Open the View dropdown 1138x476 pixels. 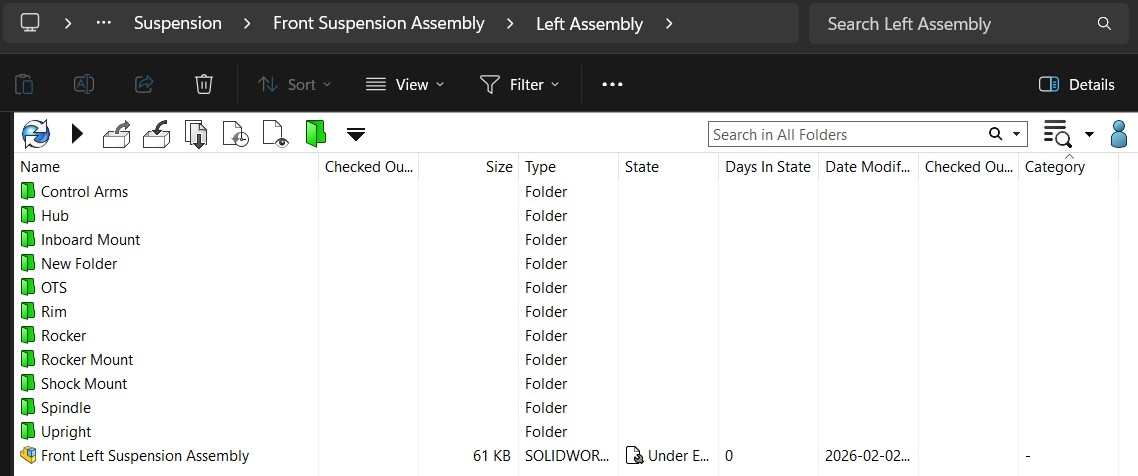click(405, 85)
